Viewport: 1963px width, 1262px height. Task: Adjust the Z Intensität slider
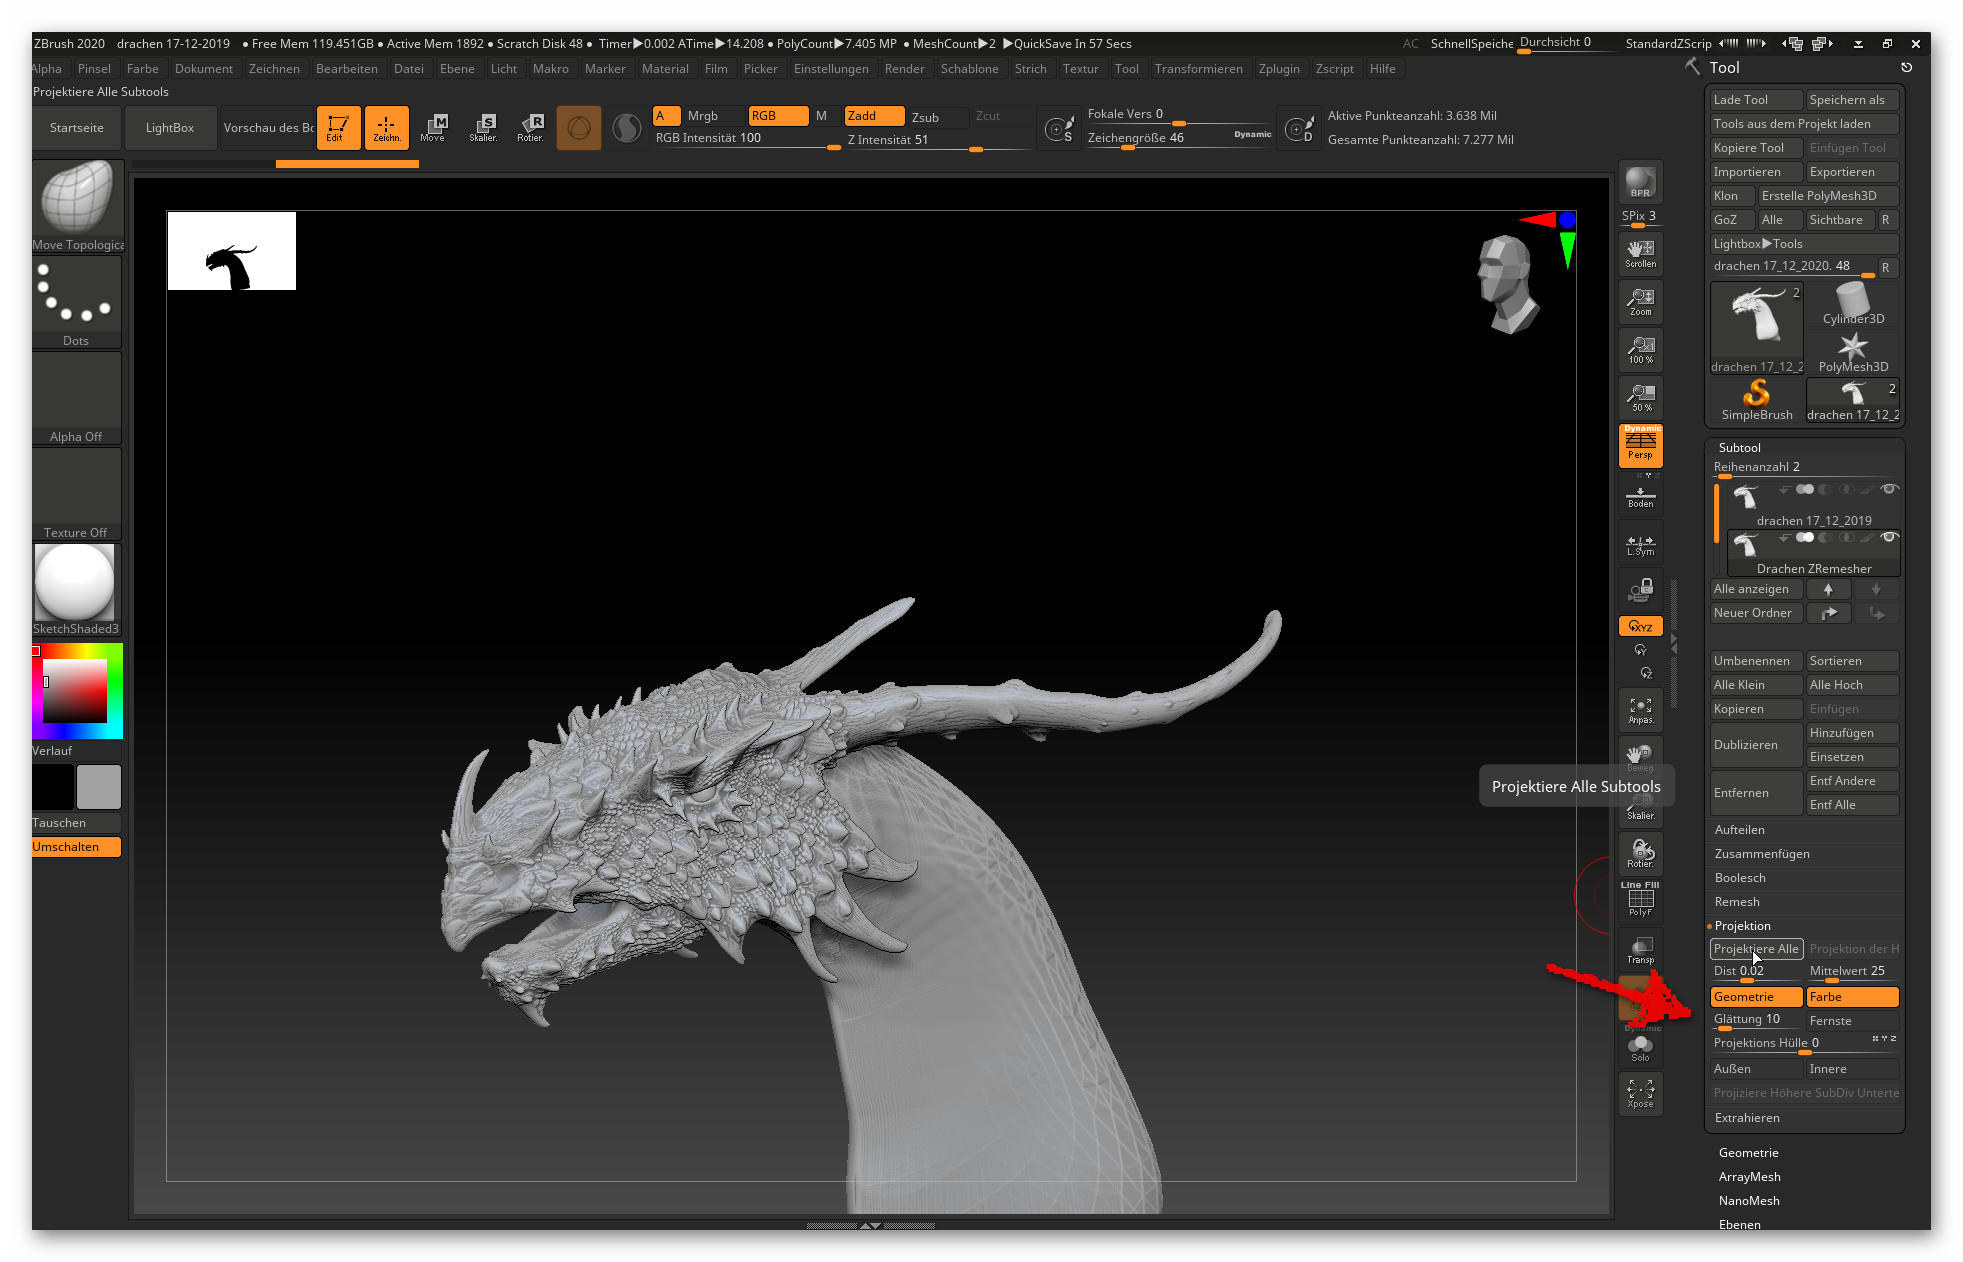click(x=938, y=142)
